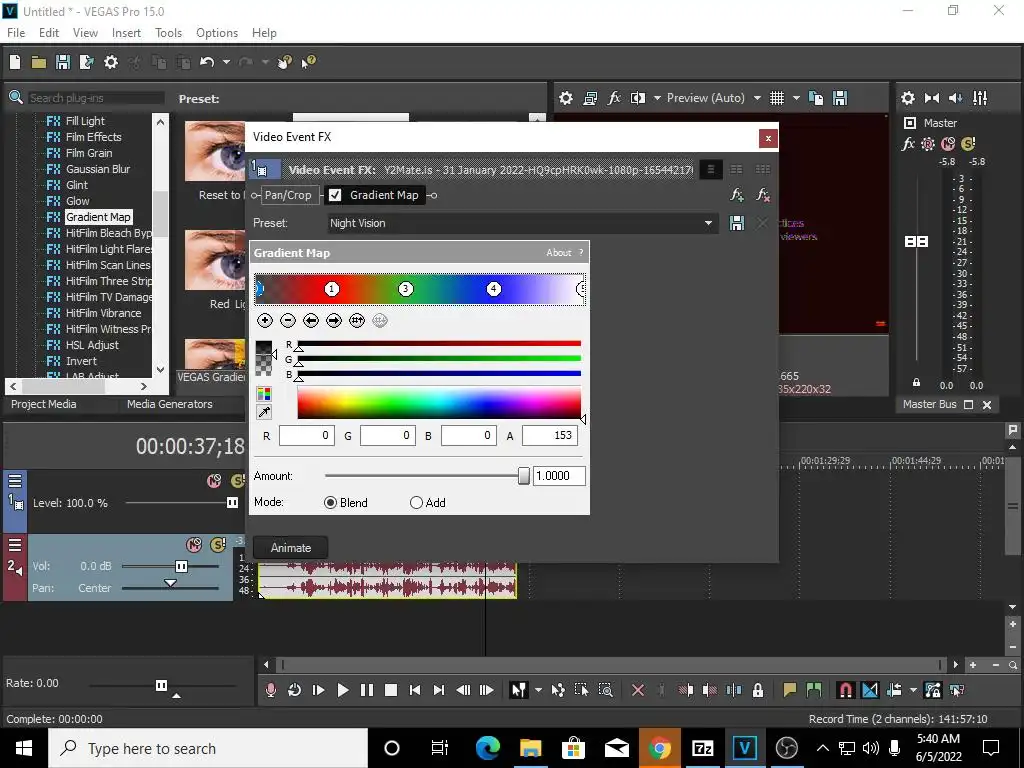
Task: Select the Blend mode radio button
Action: coord(330,502)
